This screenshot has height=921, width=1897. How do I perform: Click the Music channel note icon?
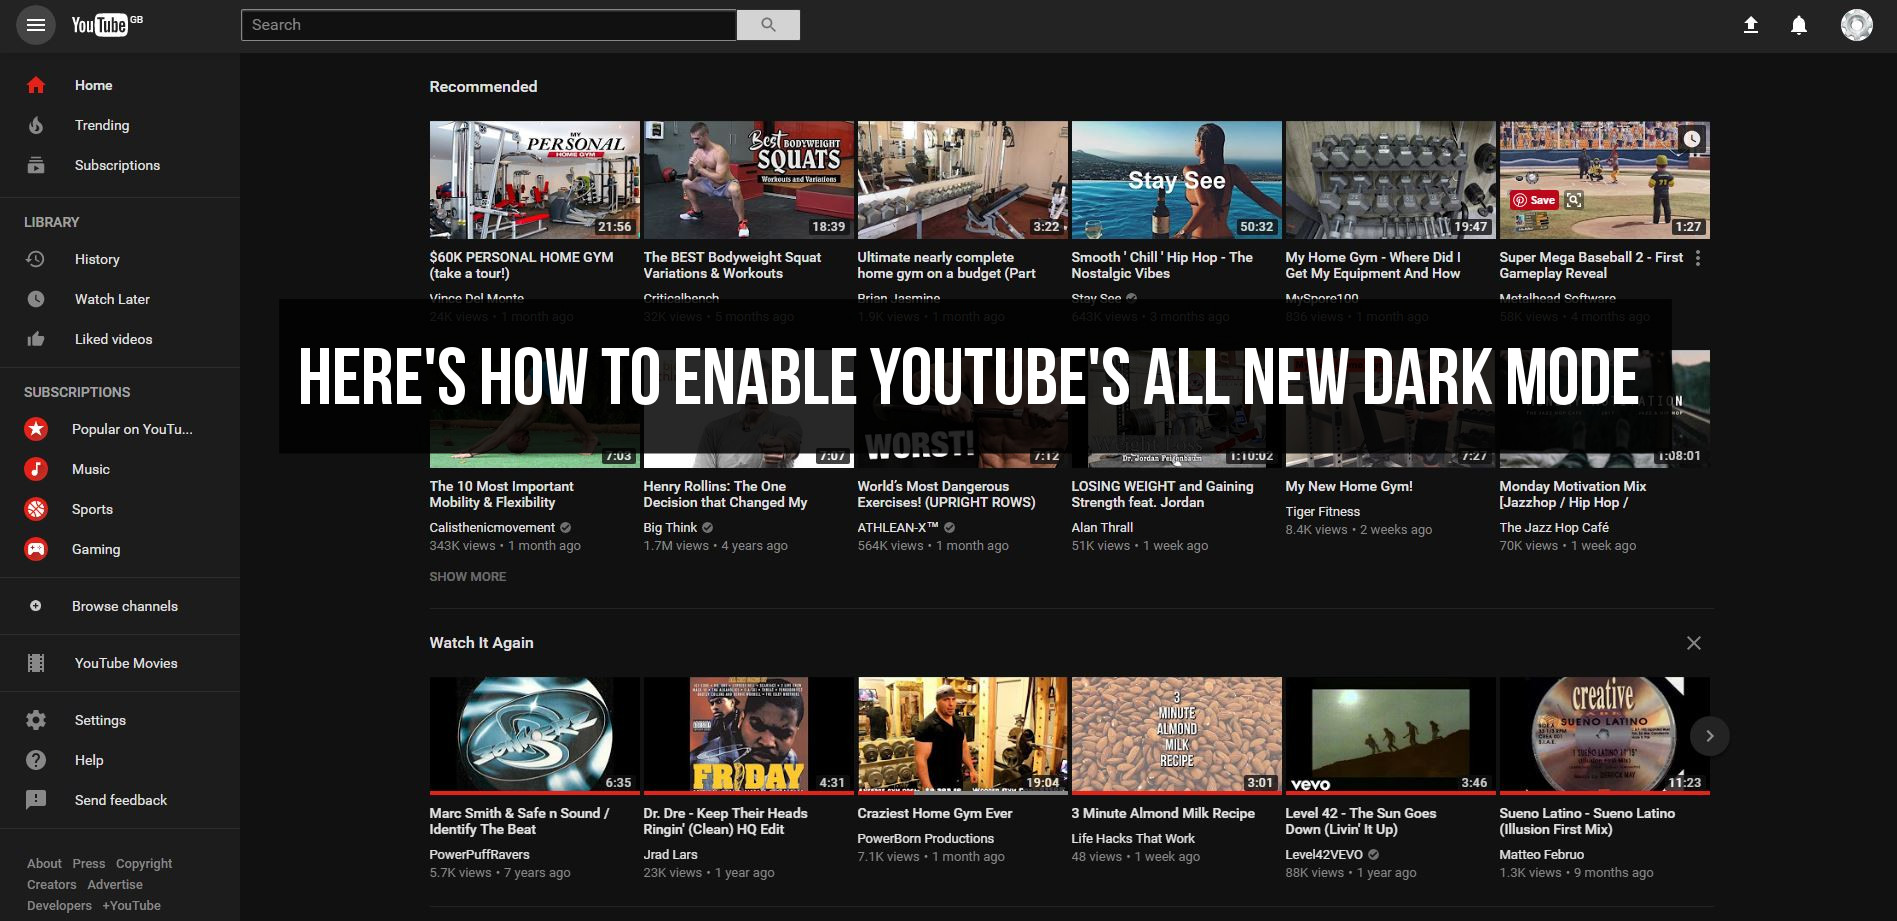[36, 469]
